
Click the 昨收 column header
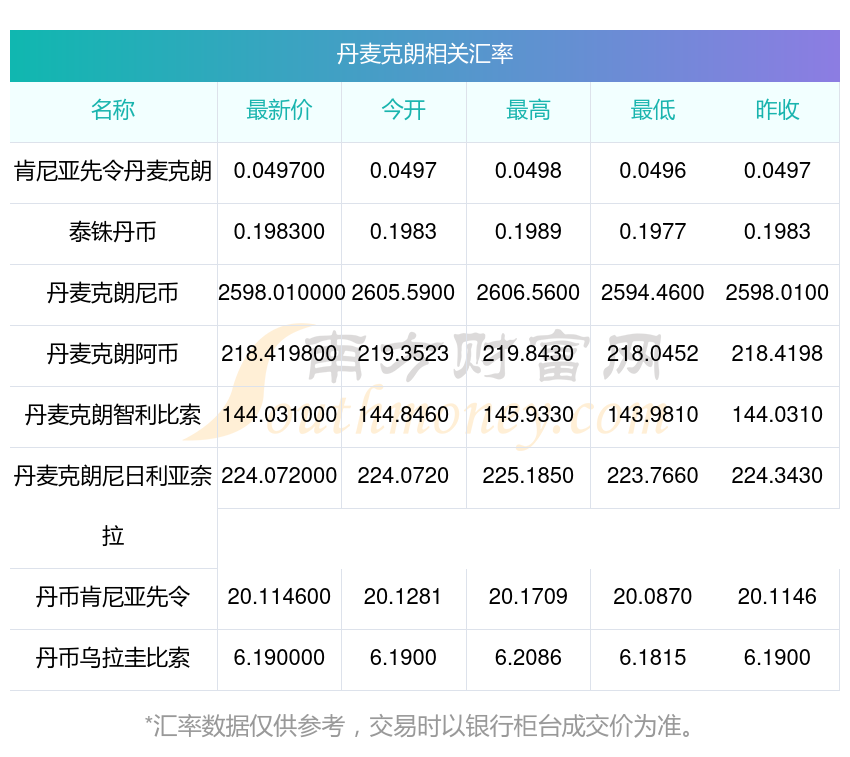point(777,110)
